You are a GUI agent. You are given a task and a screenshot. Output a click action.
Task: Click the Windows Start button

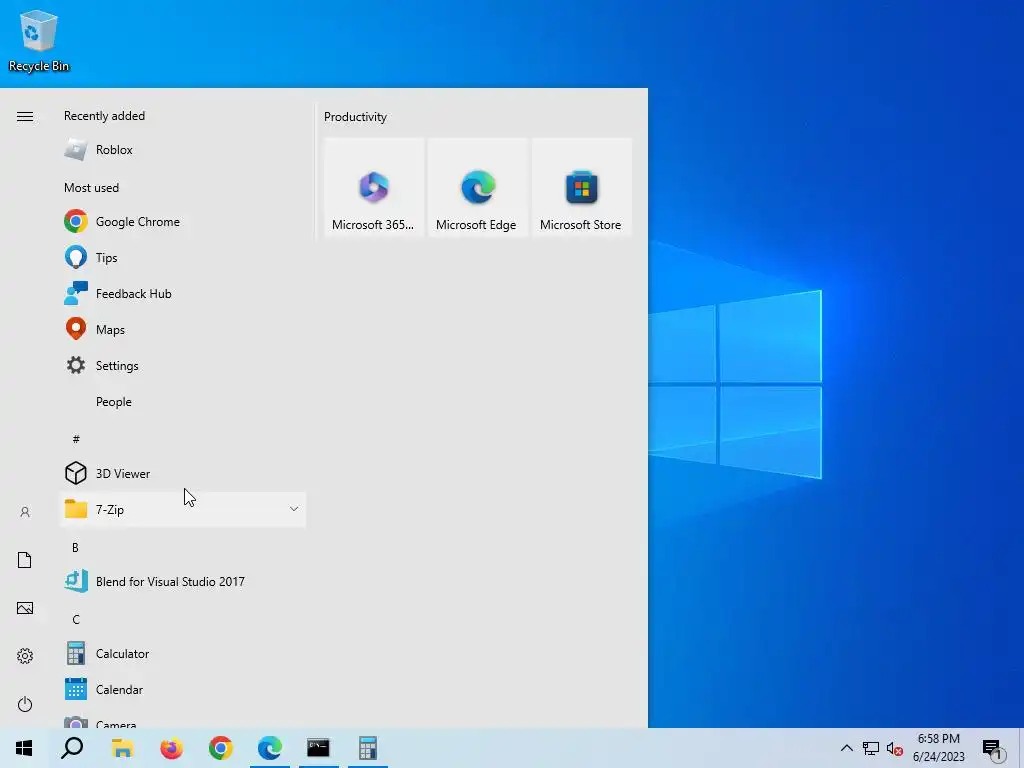click(24, 748)
